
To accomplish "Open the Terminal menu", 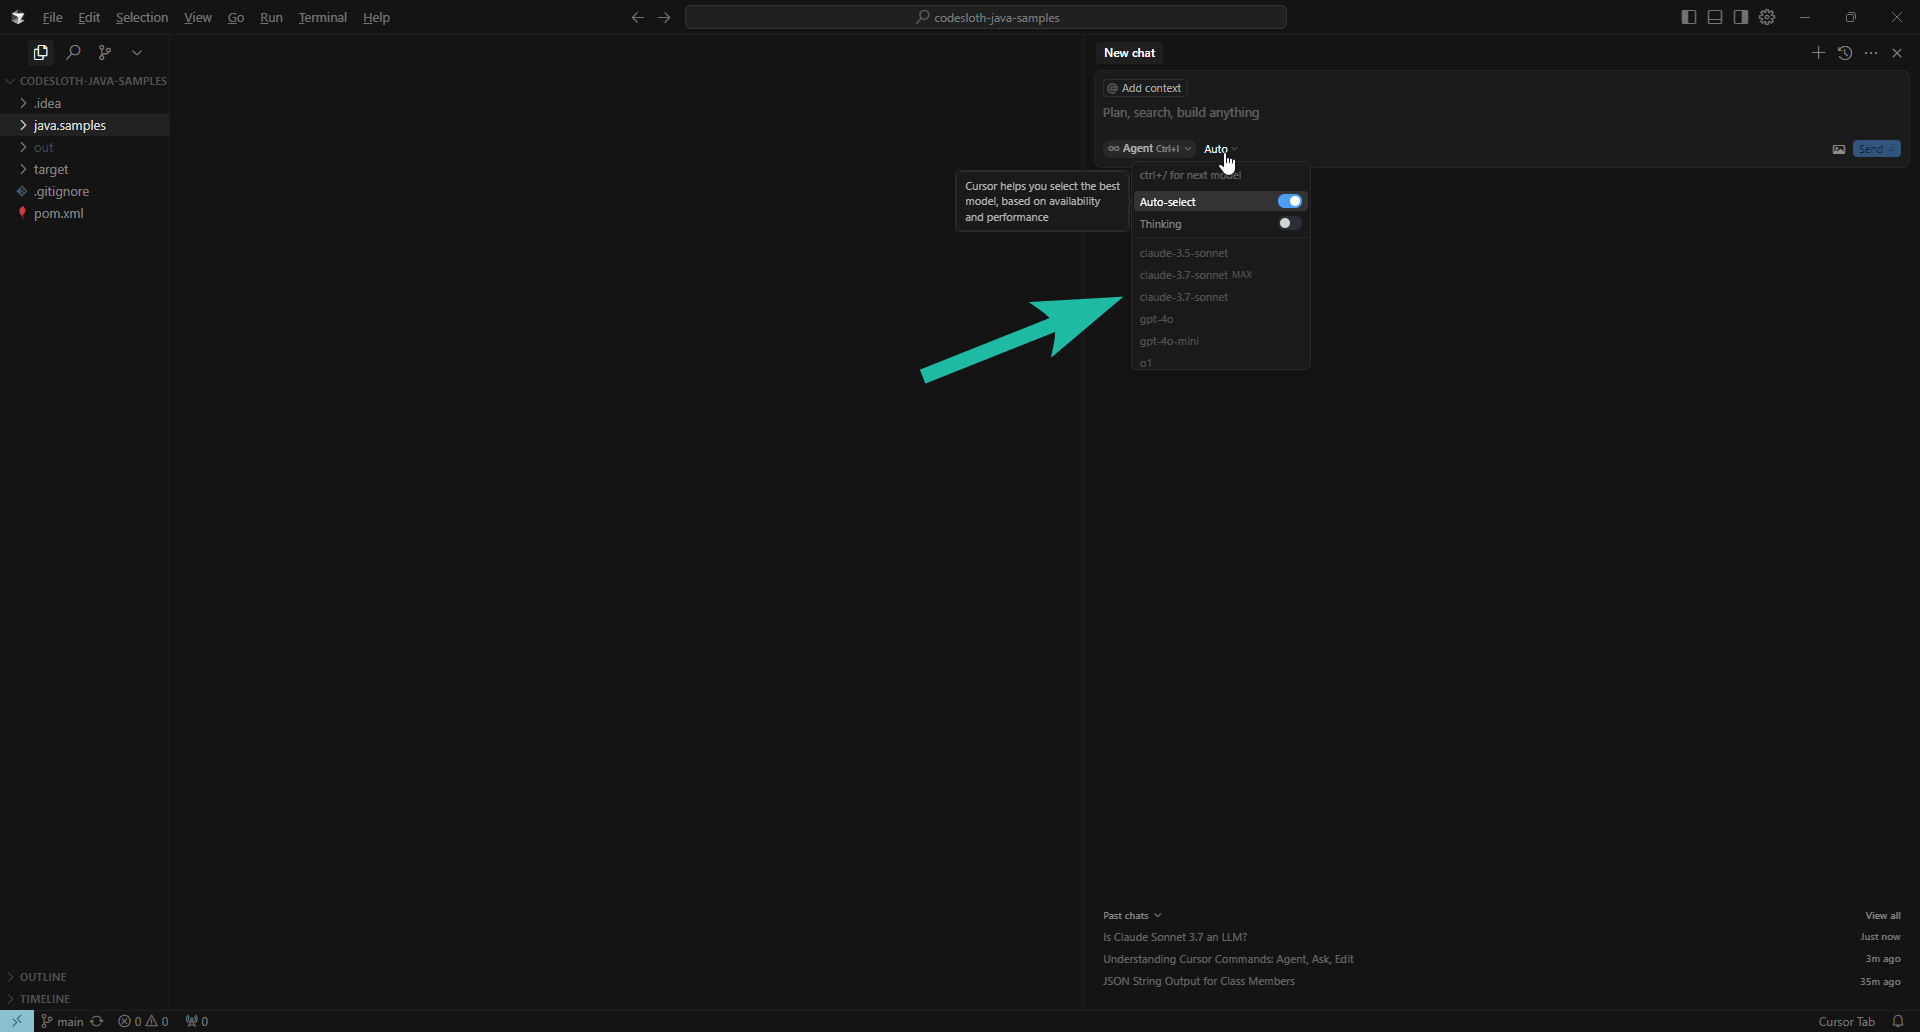I will pyautogui.click(x=322, y=17).
